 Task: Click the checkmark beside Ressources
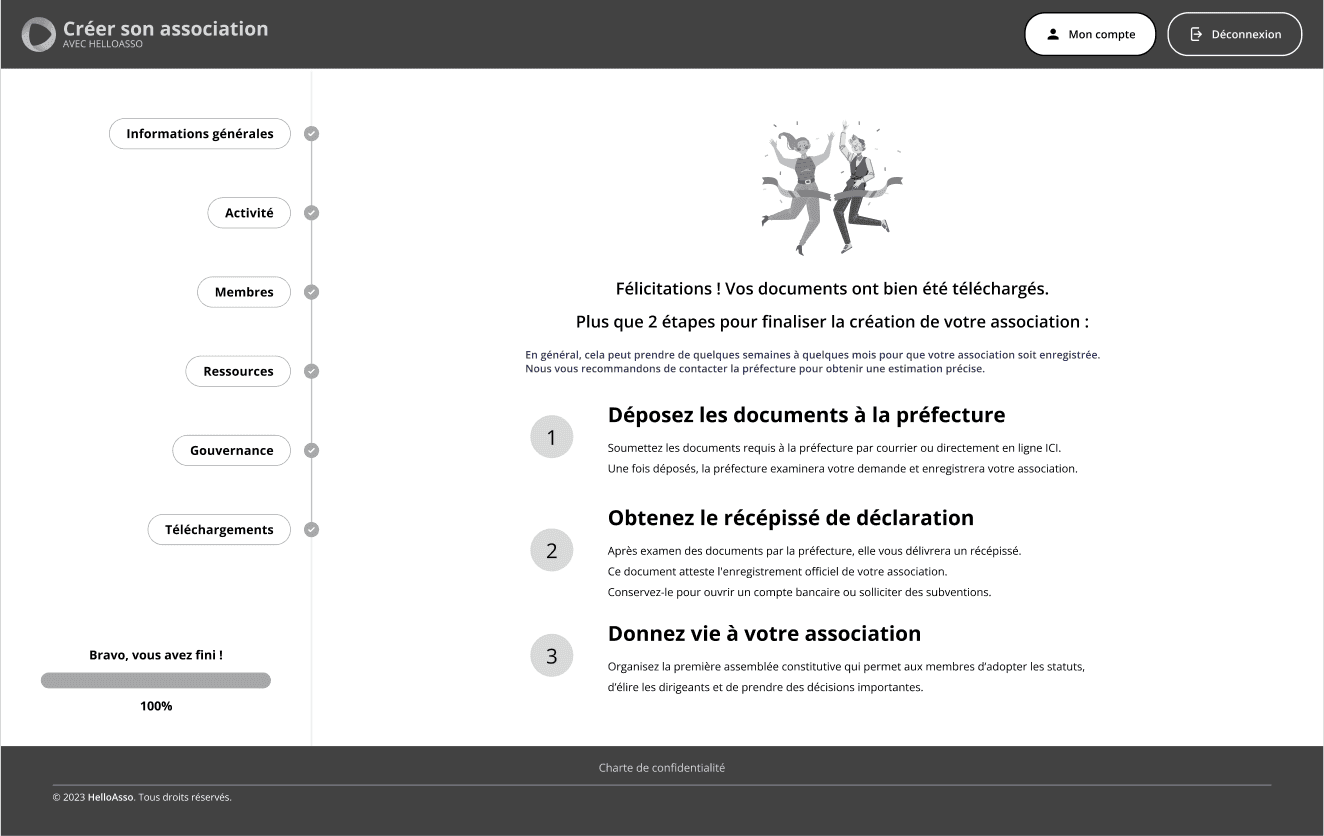click(x=311, y=371)
